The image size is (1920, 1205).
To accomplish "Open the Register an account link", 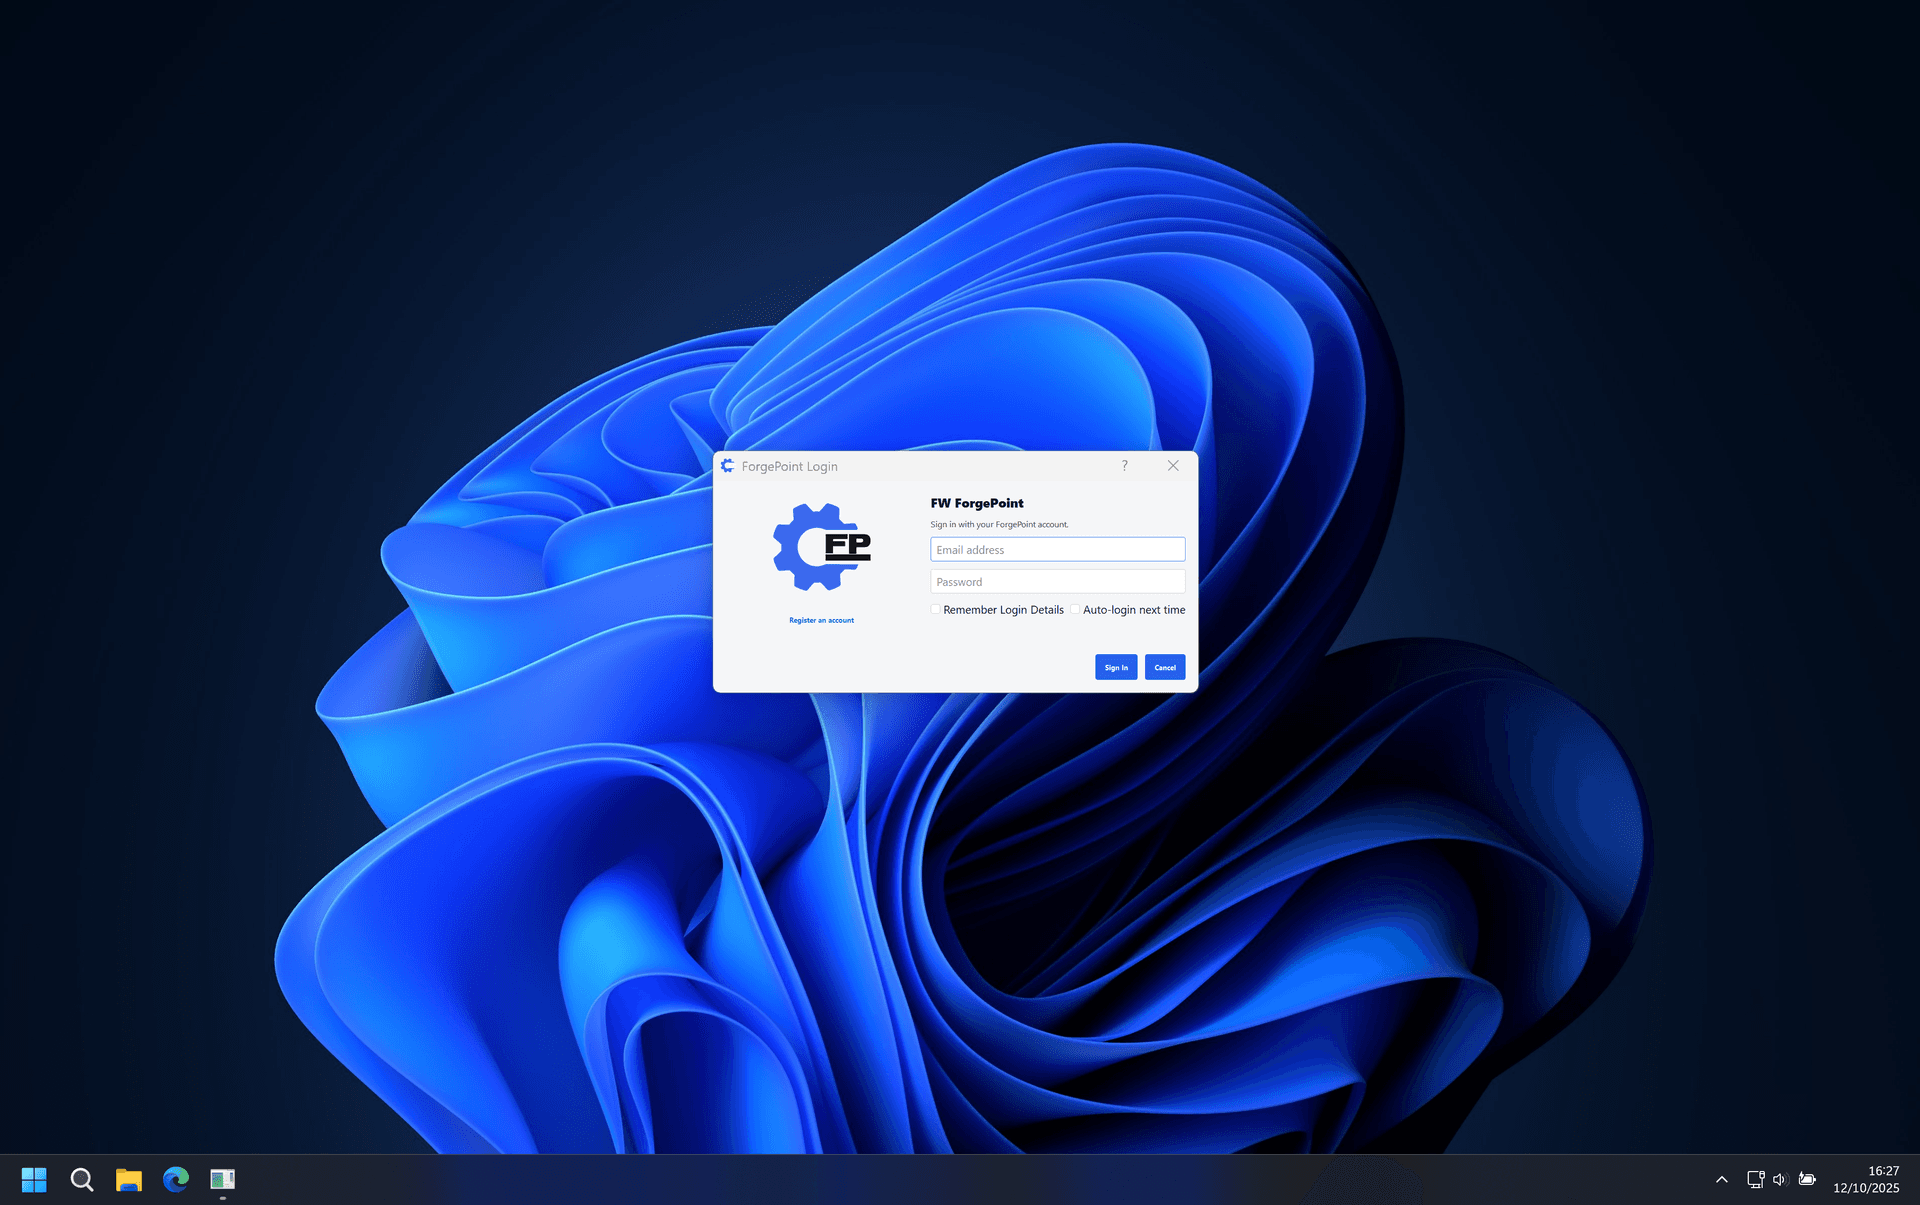I will [820, 620].
